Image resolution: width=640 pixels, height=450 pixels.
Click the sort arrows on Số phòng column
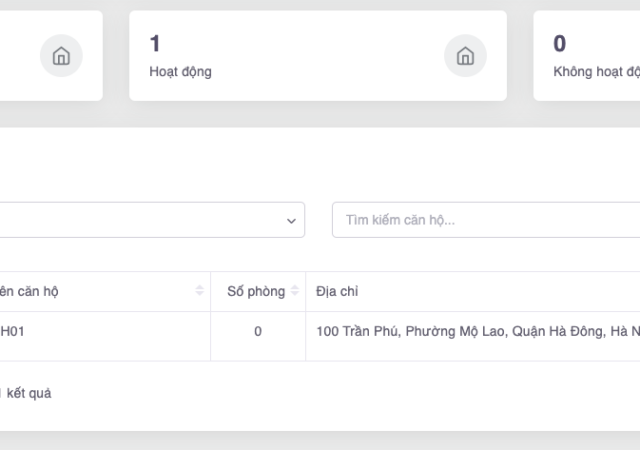coord(294,291)
